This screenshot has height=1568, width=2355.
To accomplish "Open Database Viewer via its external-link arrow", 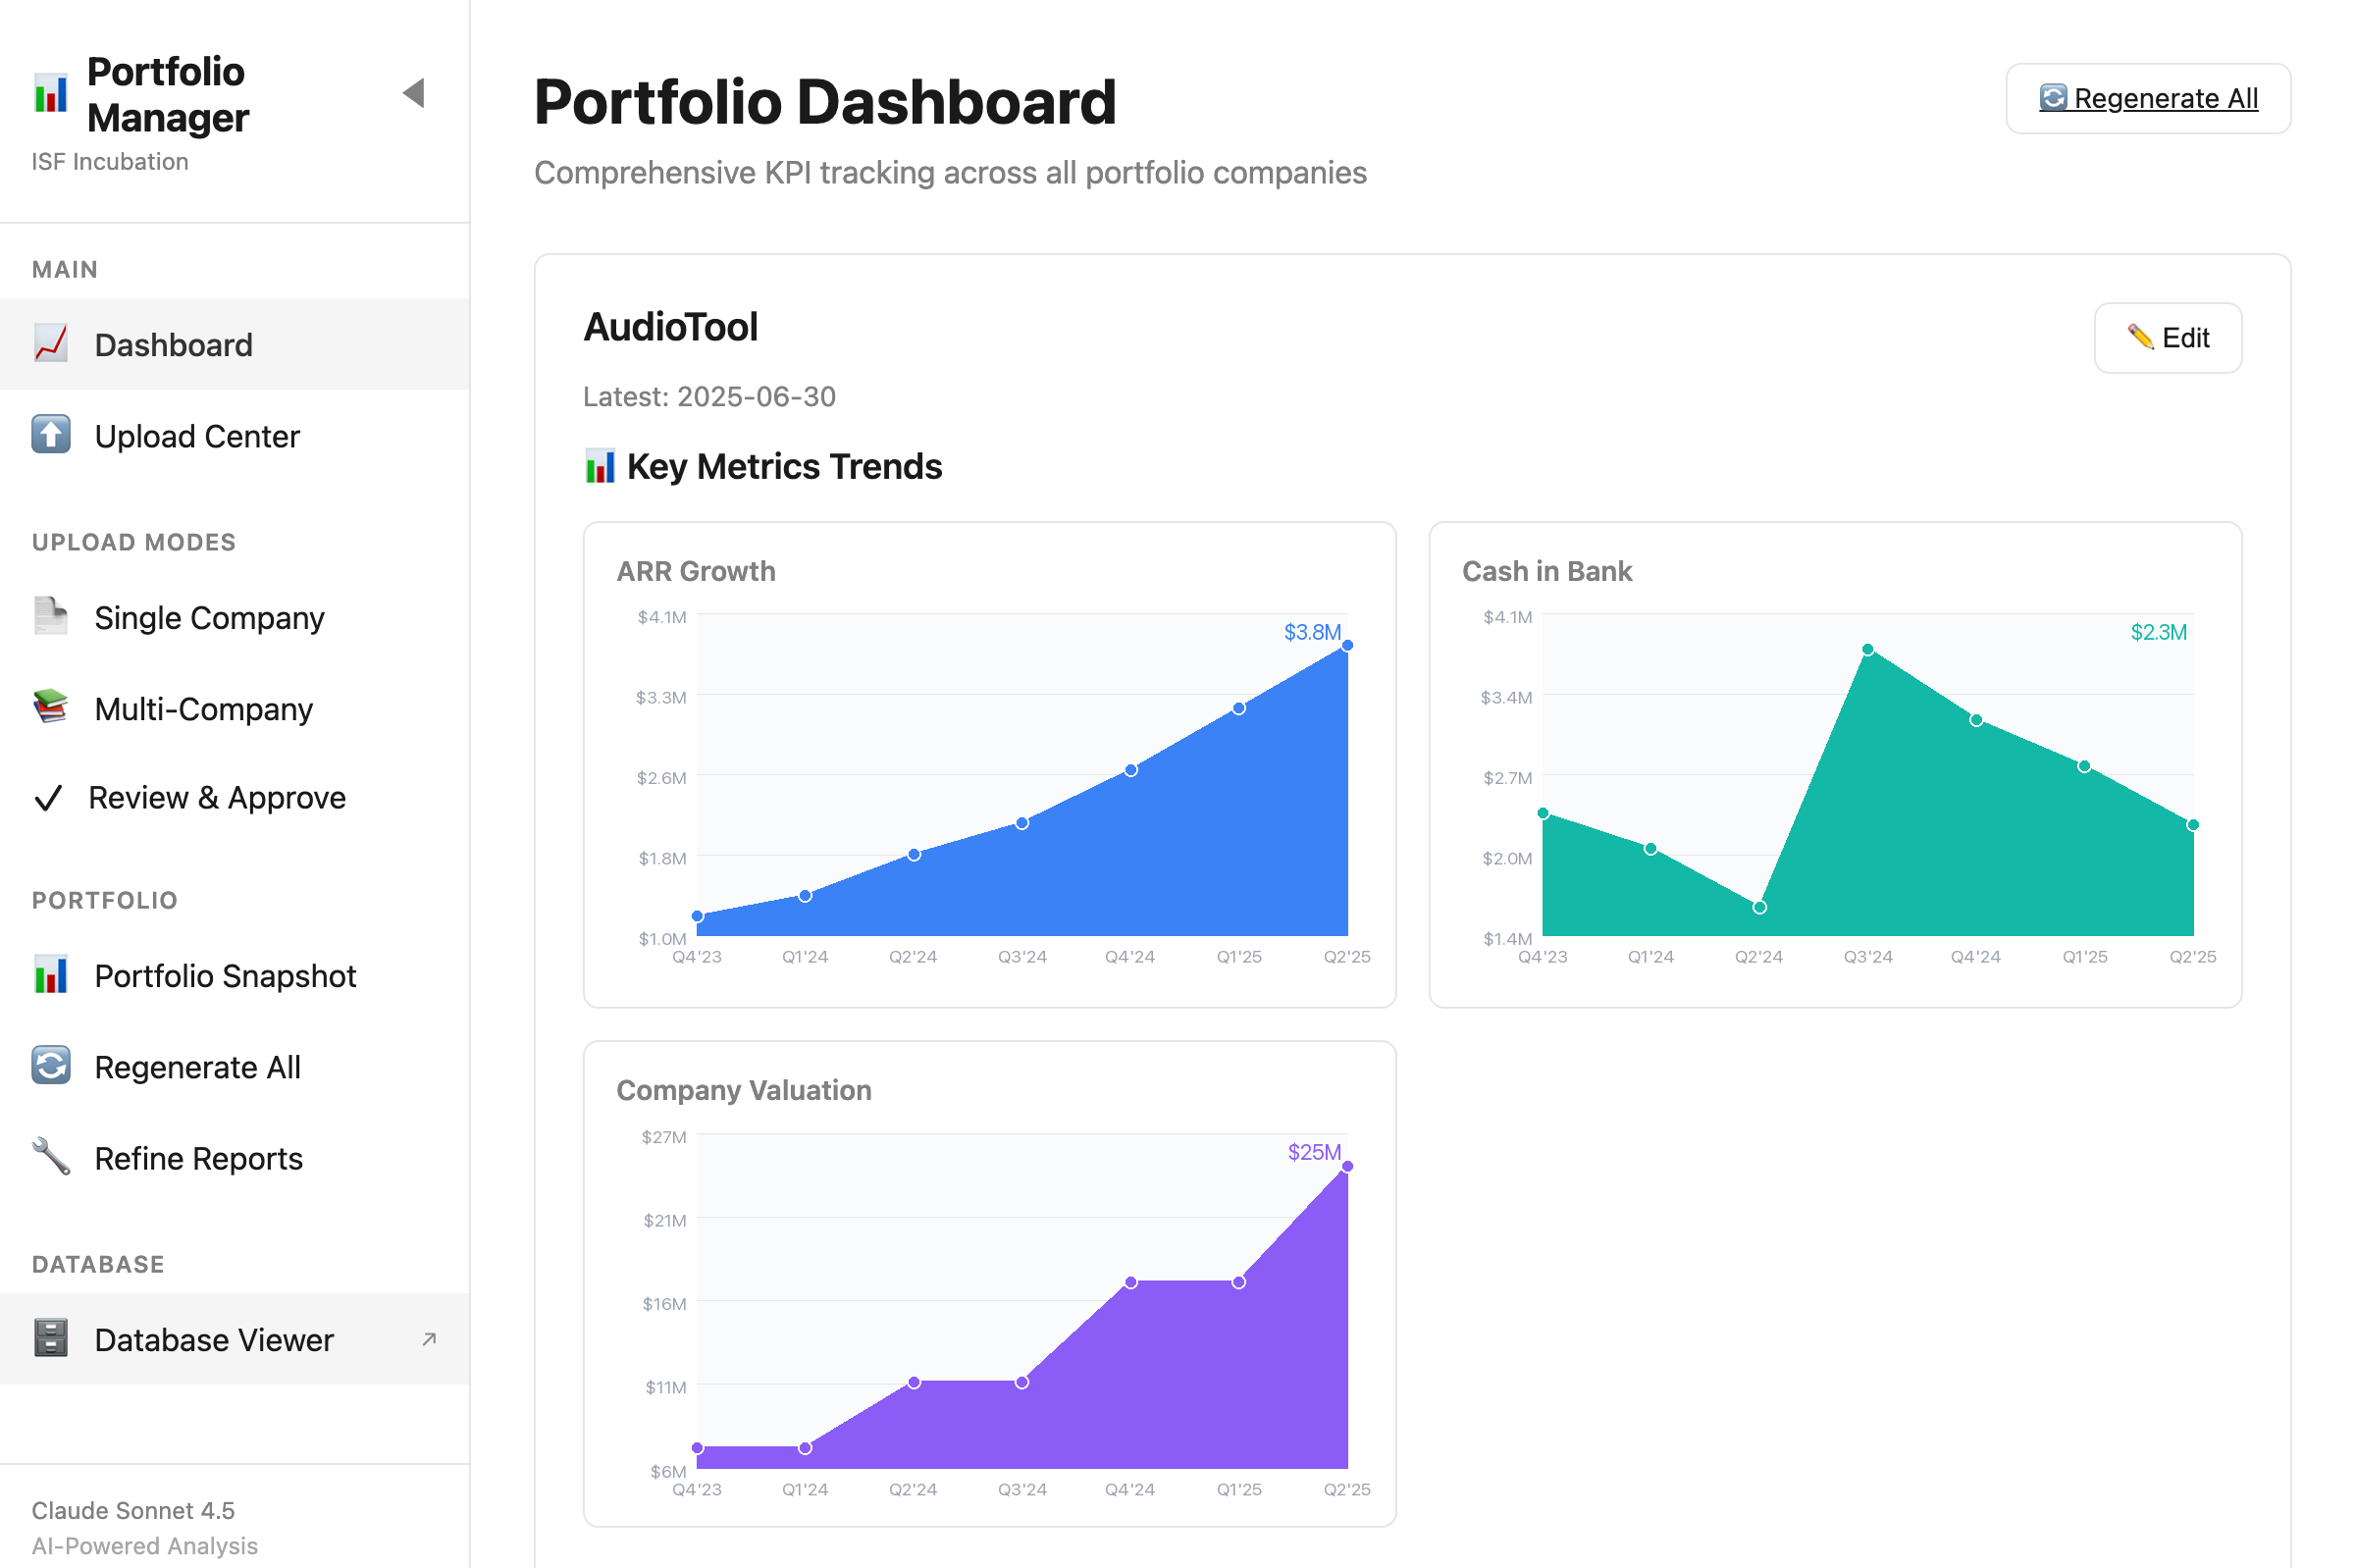I will [x=428, y=1338].
